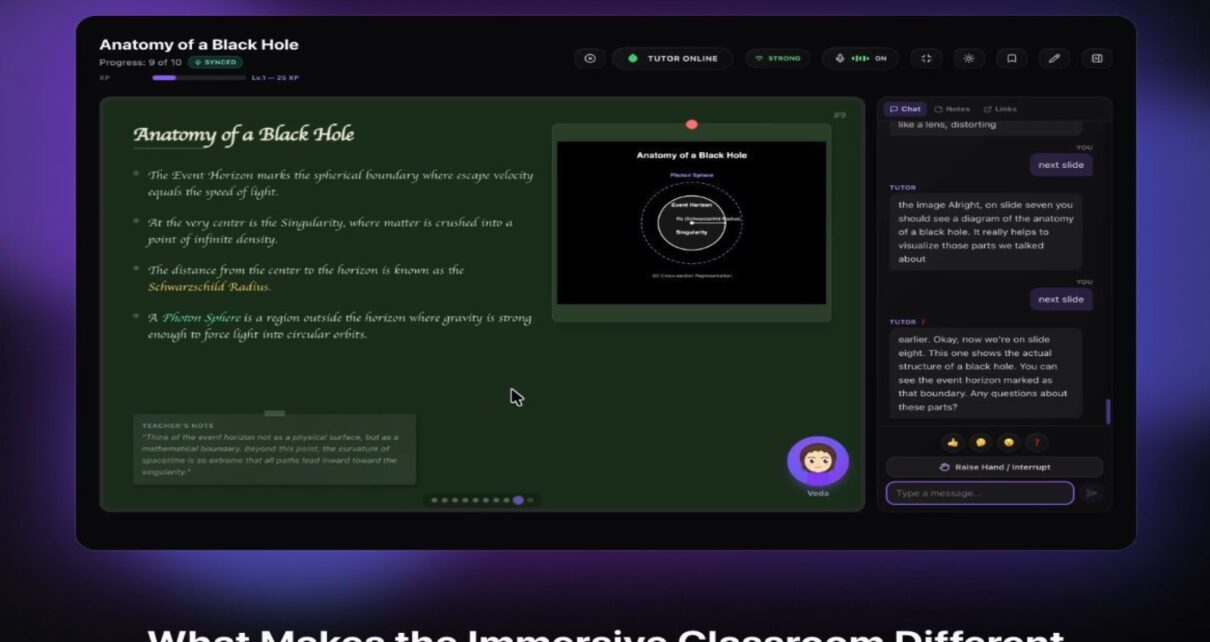Click the side panel layout icon

1096,58
